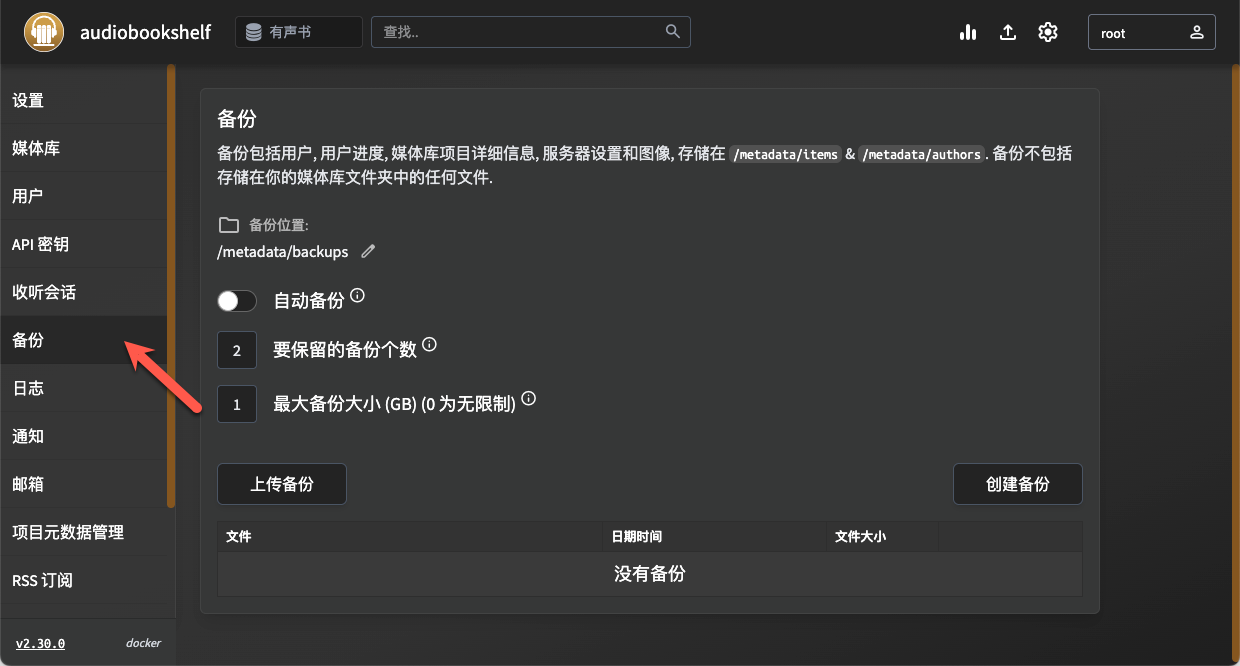Image resolution: width=1240 pixels, height=666 pixels.
Task: Click the docker label in footer
Action: (x=143, y=643)
